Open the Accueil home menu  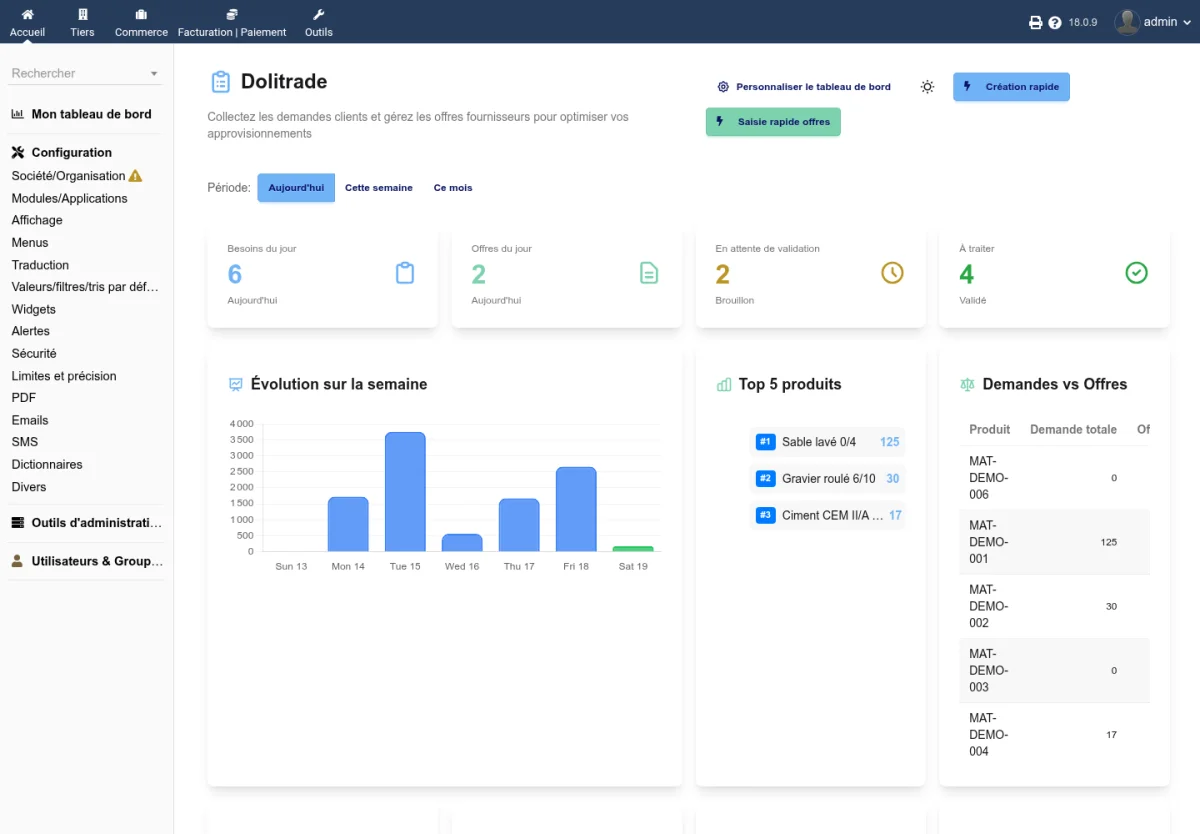pos(27,22)
